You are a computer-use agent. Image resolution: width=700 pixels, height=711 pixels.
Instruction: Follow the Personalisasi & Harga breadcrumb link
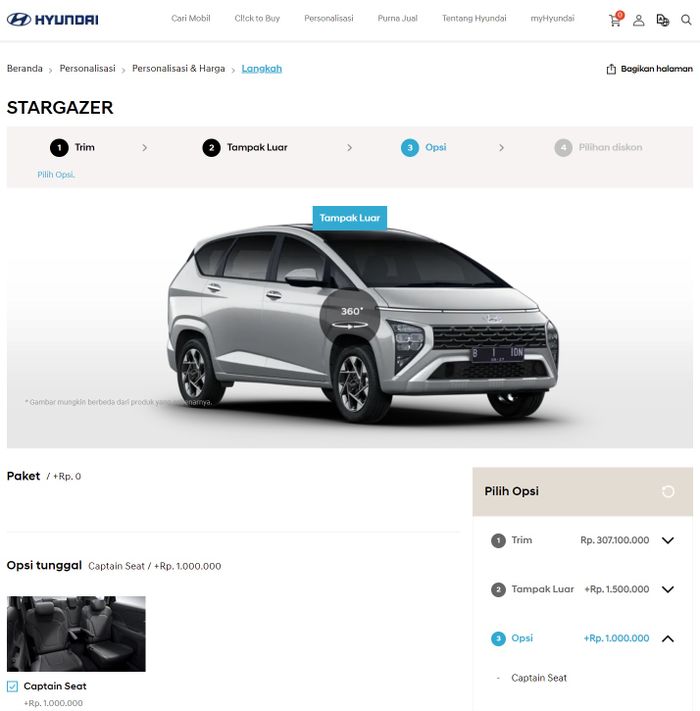click(x=179, y=68)
